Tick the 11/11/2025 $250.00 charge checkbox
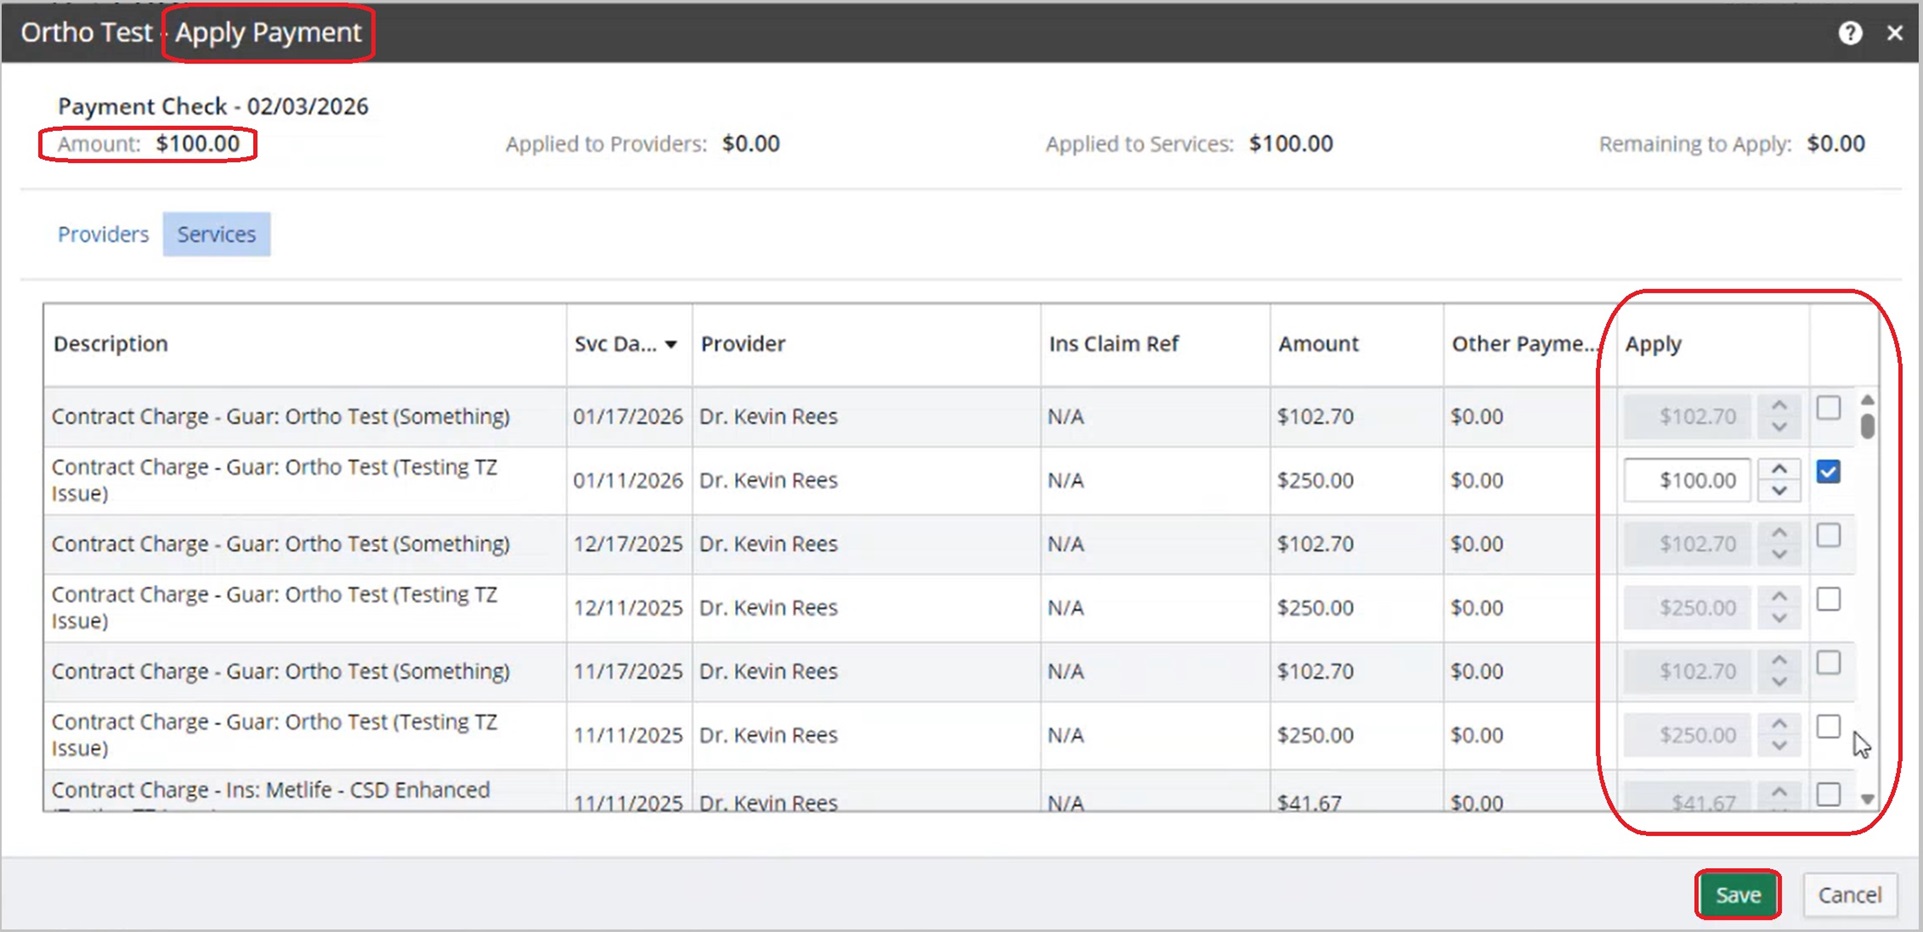 click(1828, 727)
